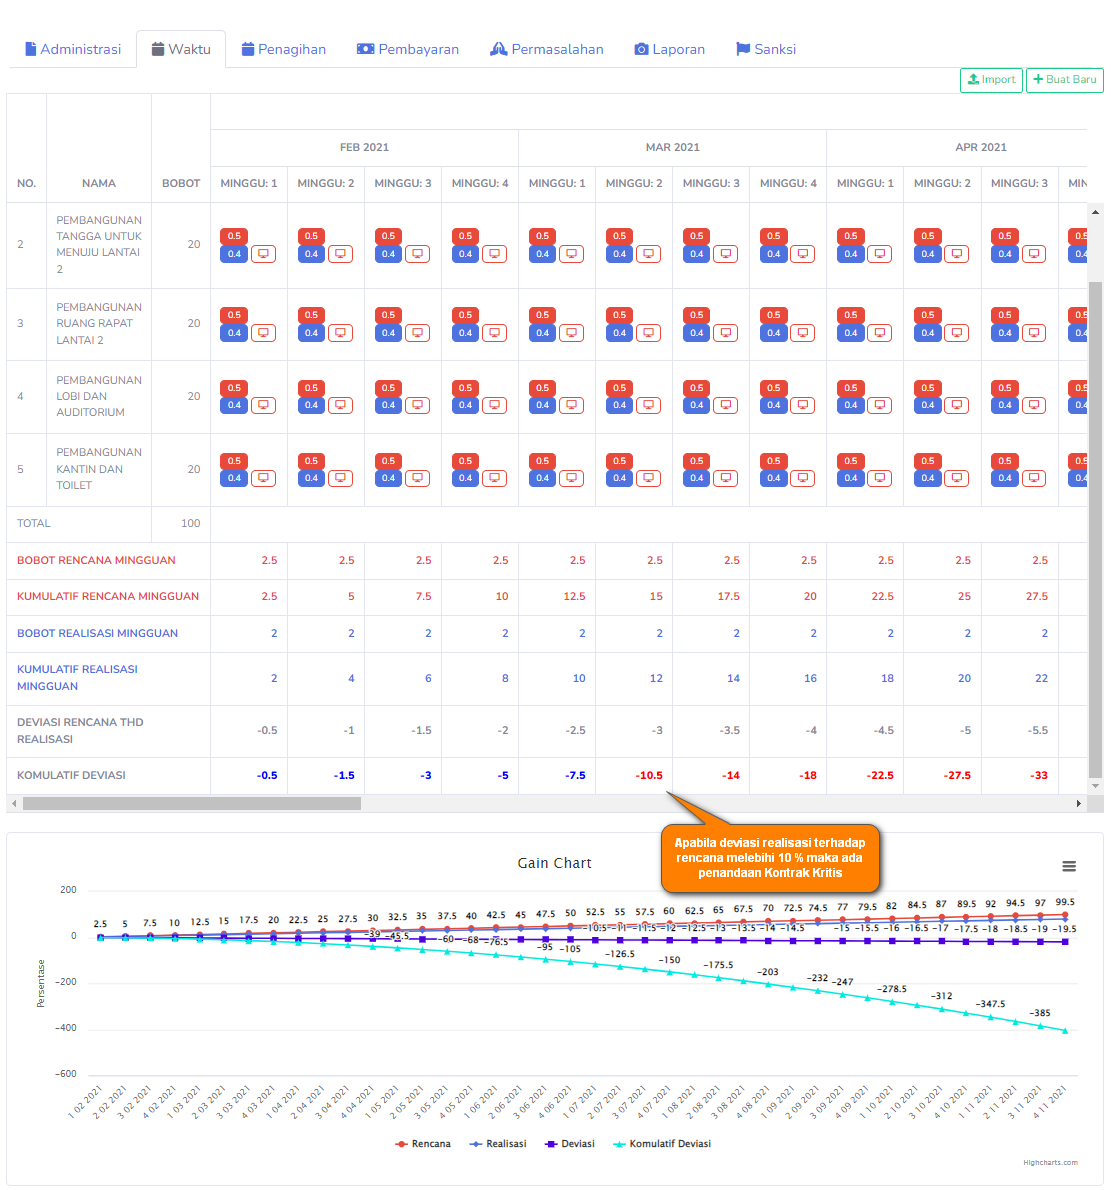Viewport: 1111px width, 1190px height.
Task: Click the Import button
Action: click(991, 80)
